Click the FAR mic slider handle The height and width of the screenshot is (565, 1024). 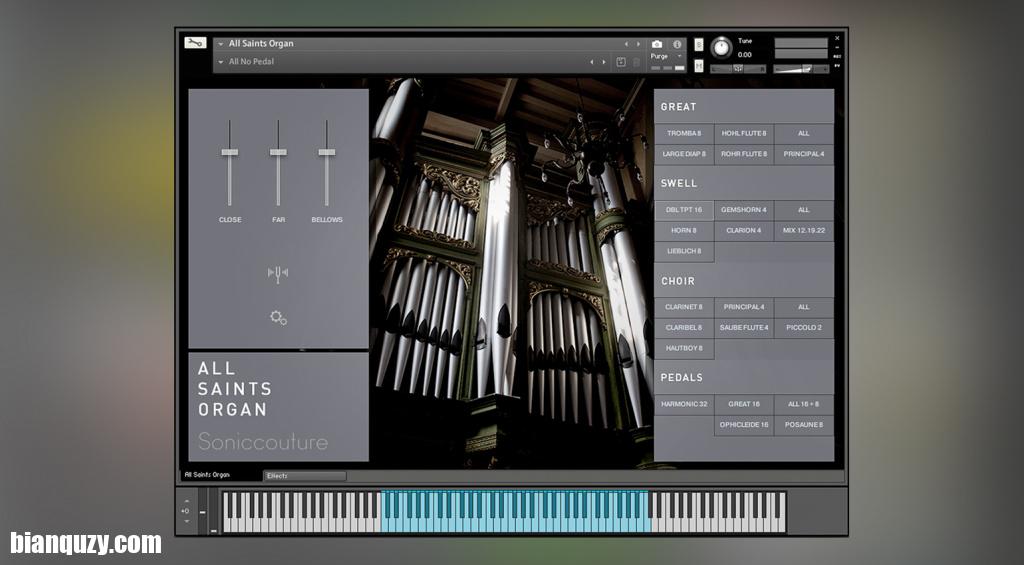tap(278, 152)
